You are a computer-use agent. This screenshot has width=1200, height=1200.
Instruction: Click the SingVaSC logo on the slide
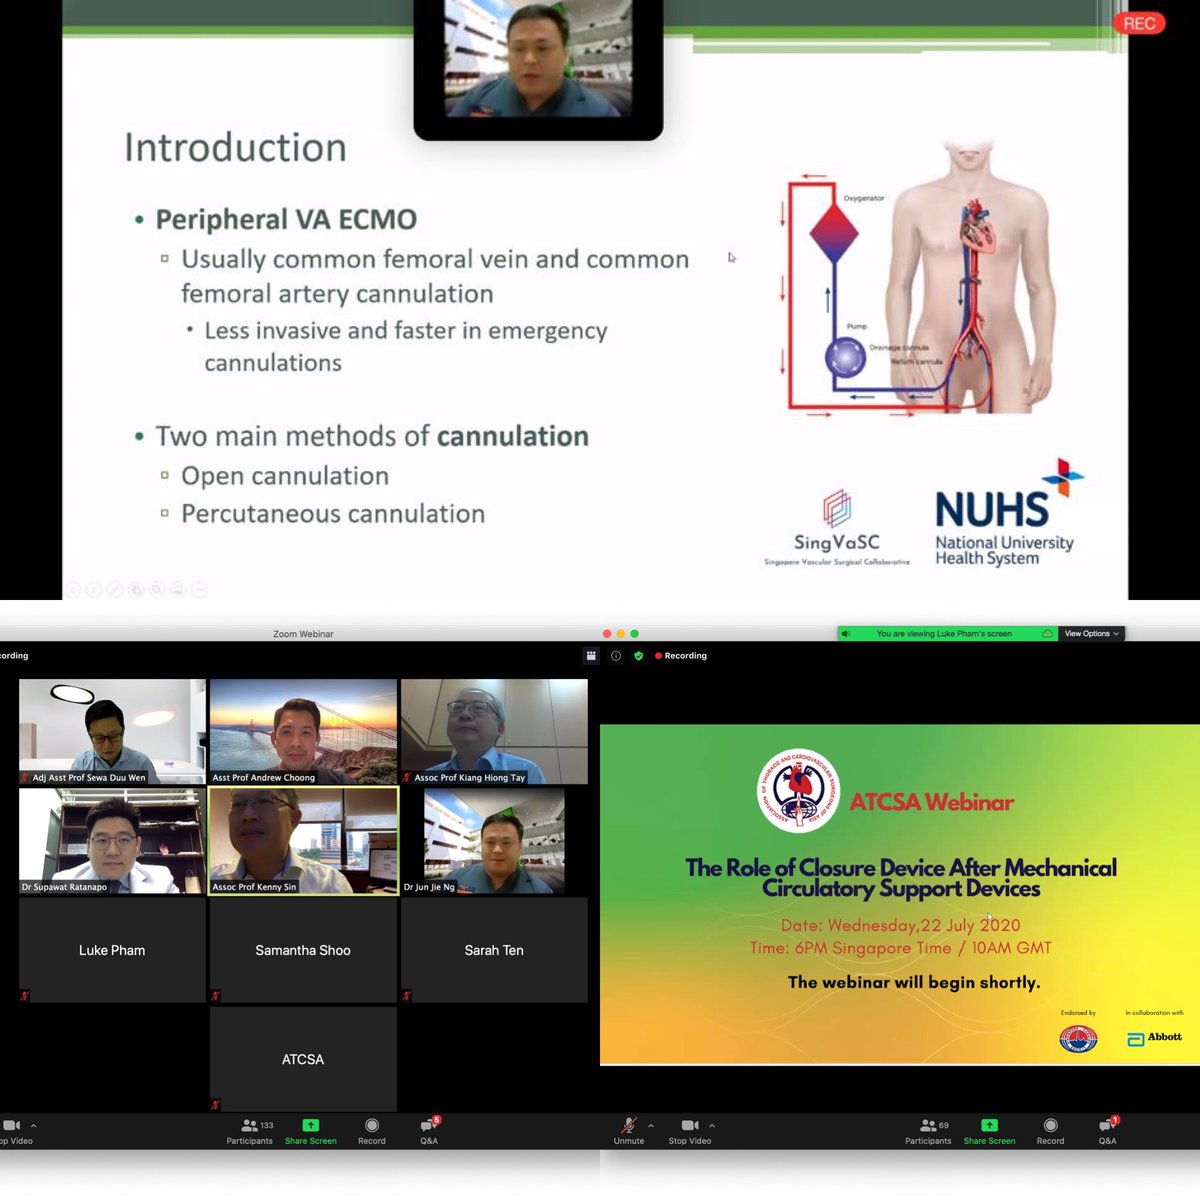837,528
